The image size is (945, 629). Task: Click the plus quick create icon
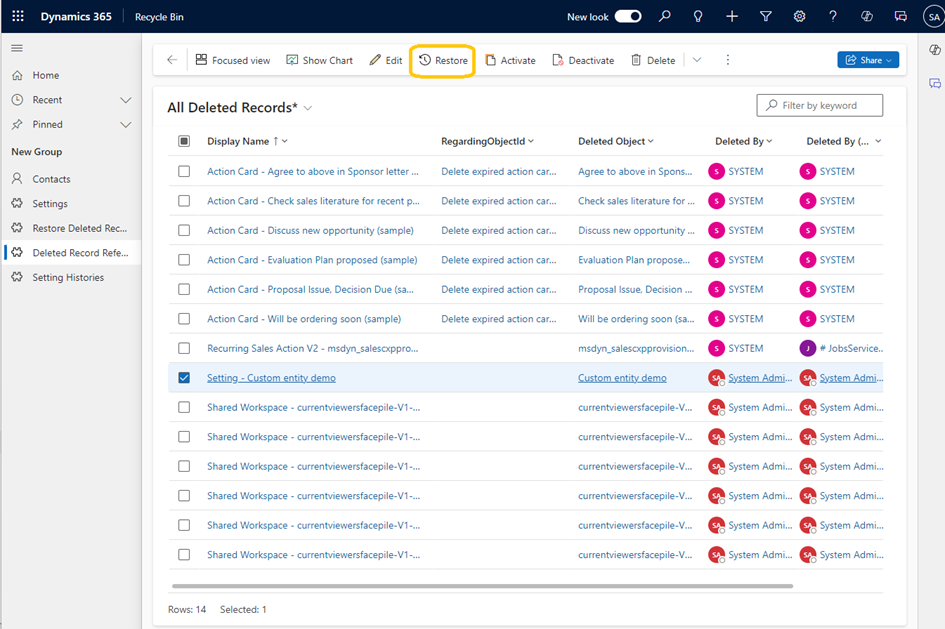coord(732,16)
